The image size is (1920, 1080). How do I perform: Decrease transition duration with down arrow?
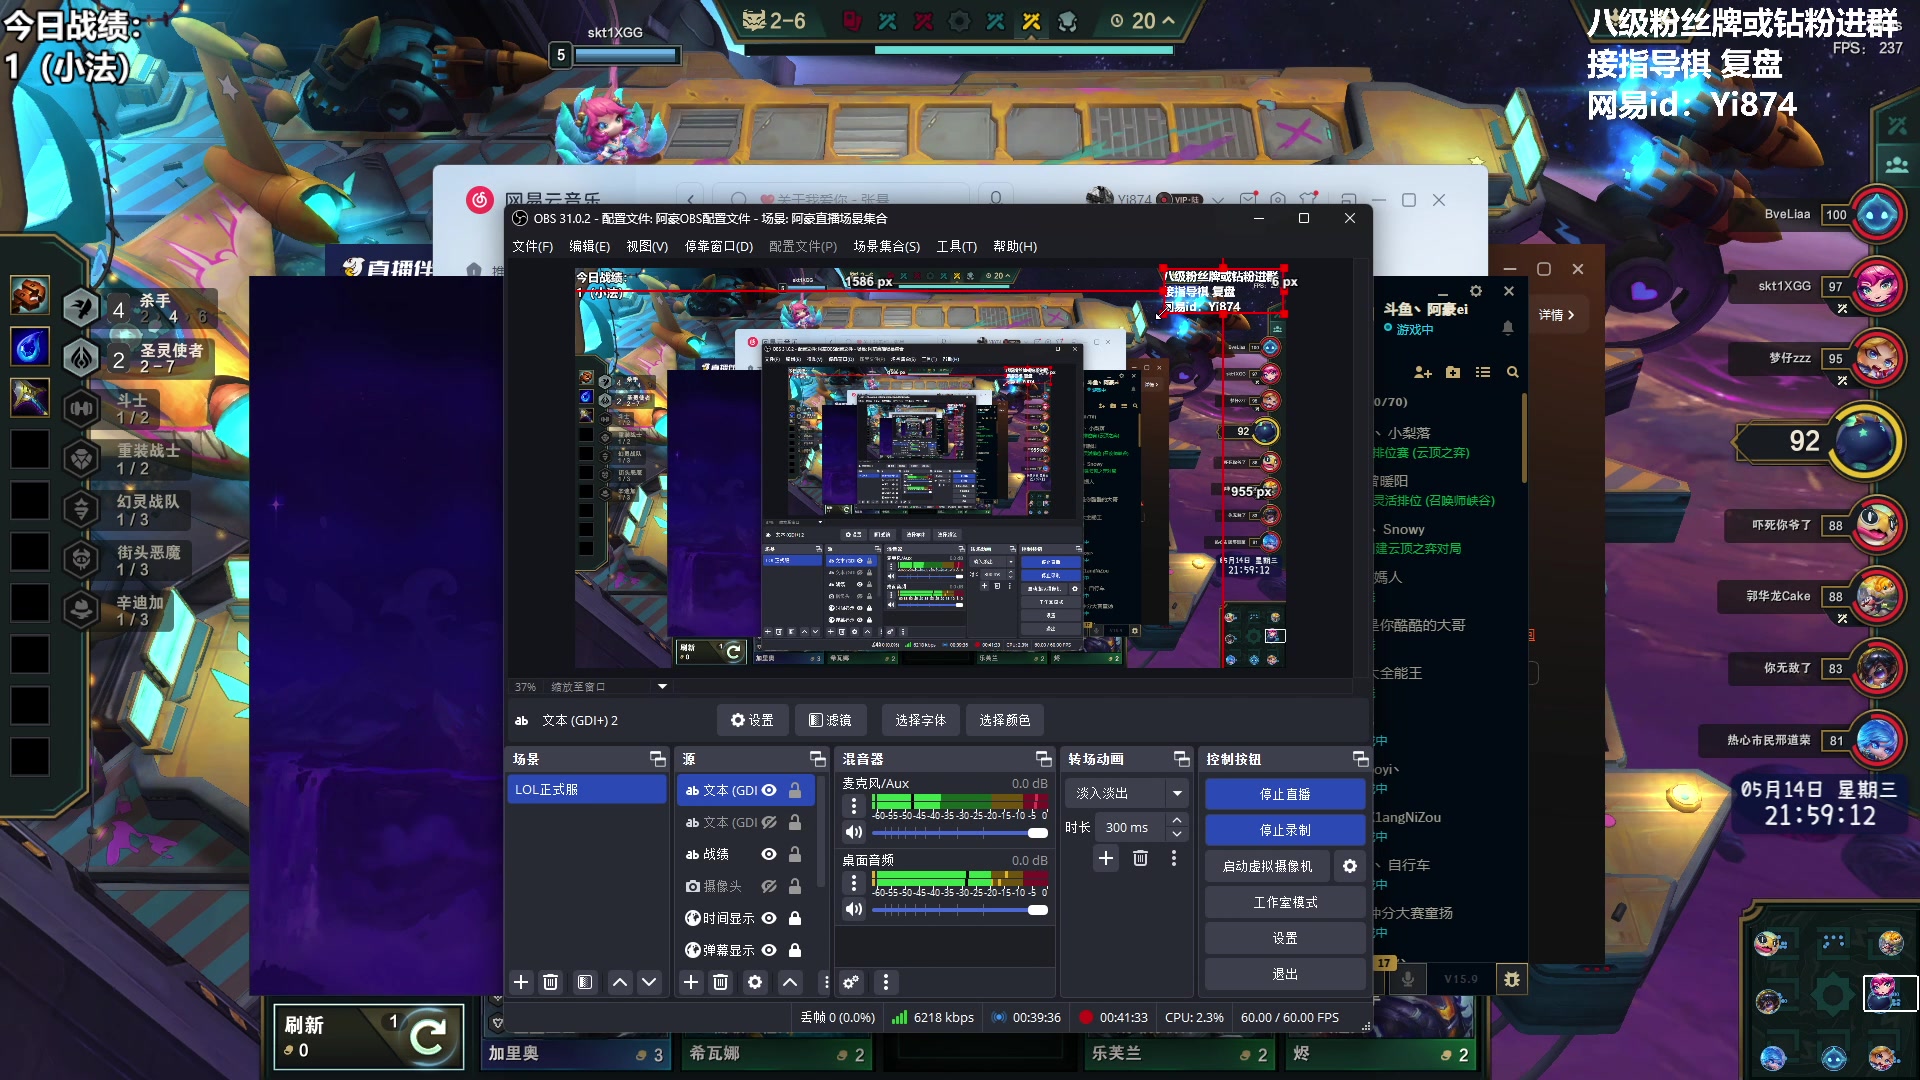(x=1177, y=834)
